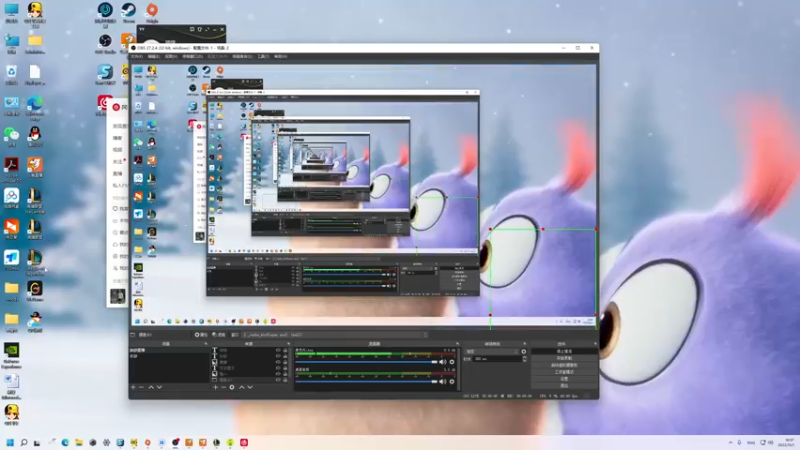Select first scene in Scenes list
The width and height of the screenshot is (800, 450).
coord(168,350)
